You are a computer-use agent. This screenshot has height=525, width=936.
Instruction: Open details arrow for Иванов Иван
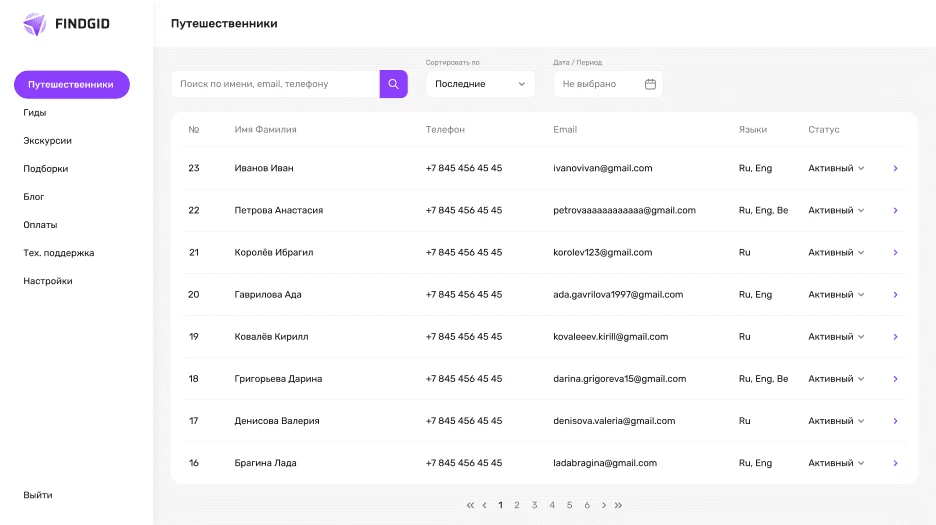pyautogui.click(x=895, y=168)
